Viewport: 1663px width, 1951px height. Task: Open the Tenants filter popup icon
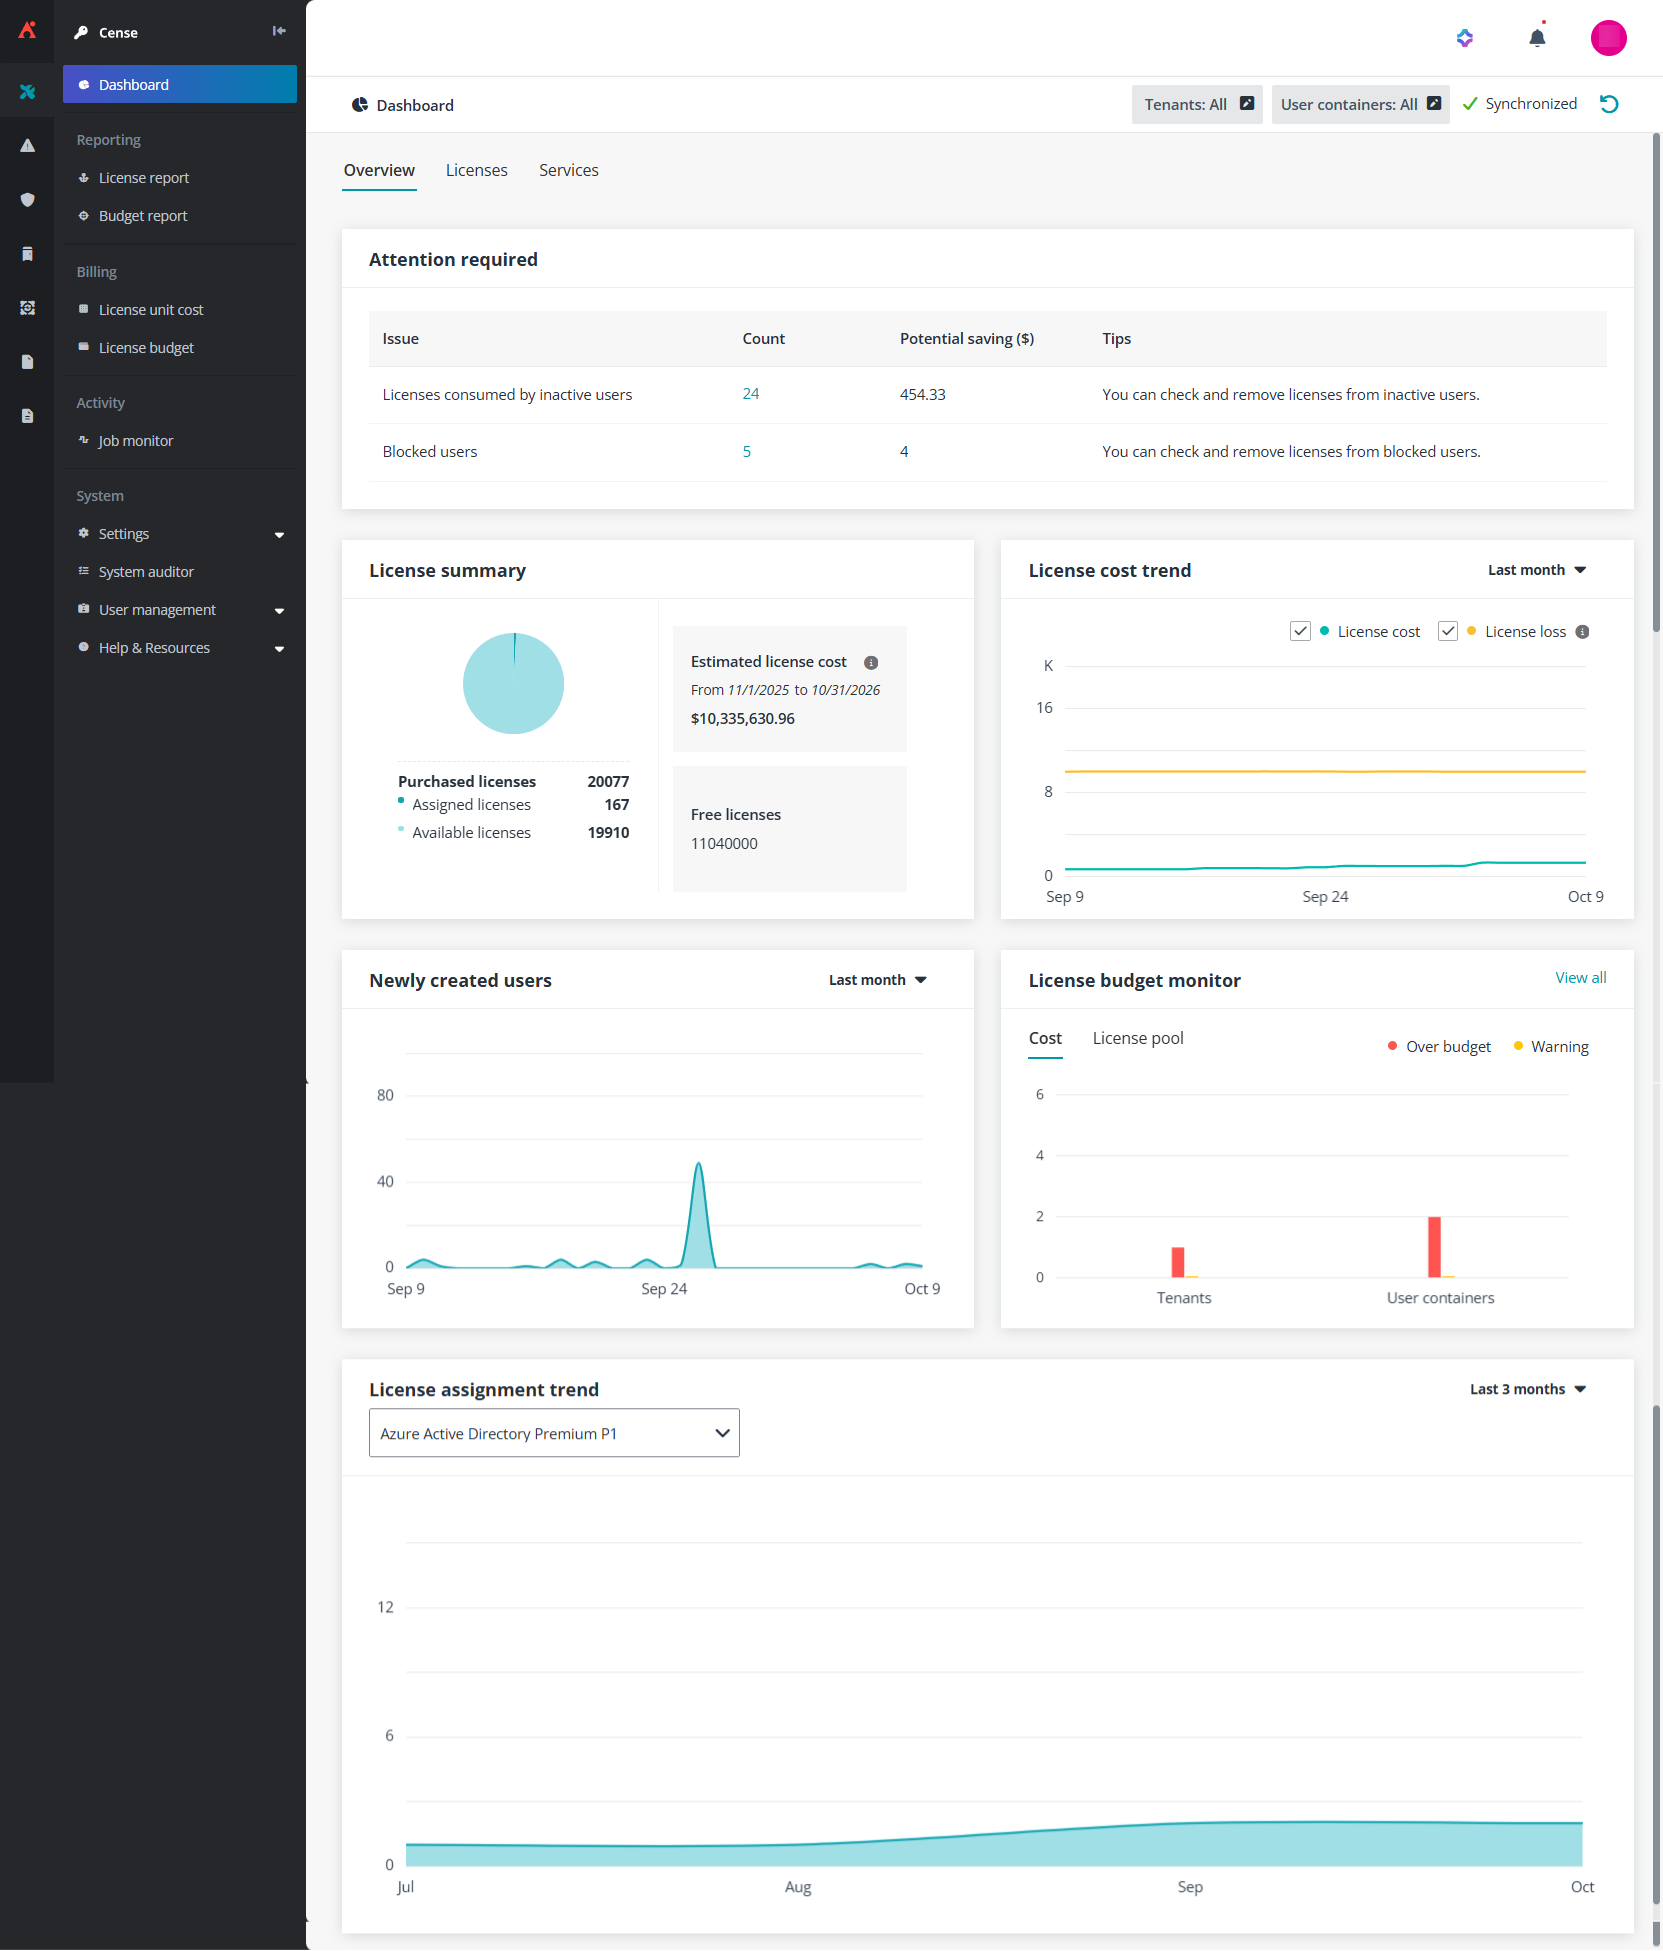(1247, 104)
